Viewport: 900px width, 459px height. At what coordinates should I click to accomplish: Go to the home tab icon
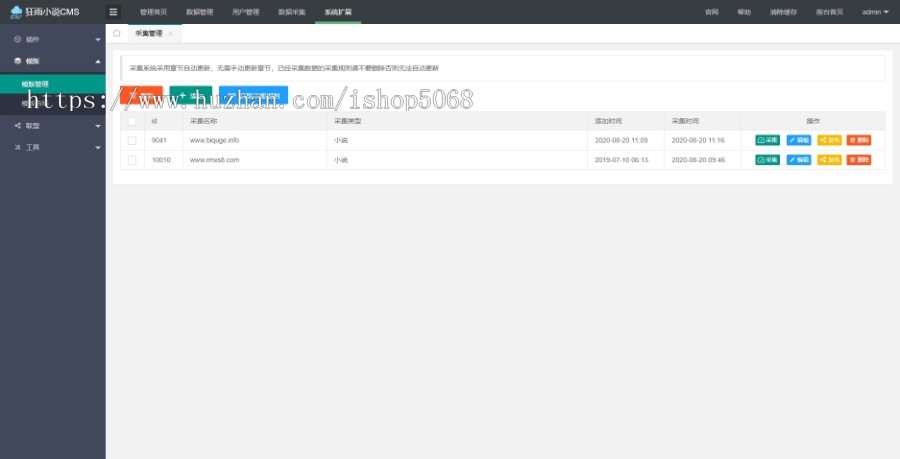[x=117, y=33]
